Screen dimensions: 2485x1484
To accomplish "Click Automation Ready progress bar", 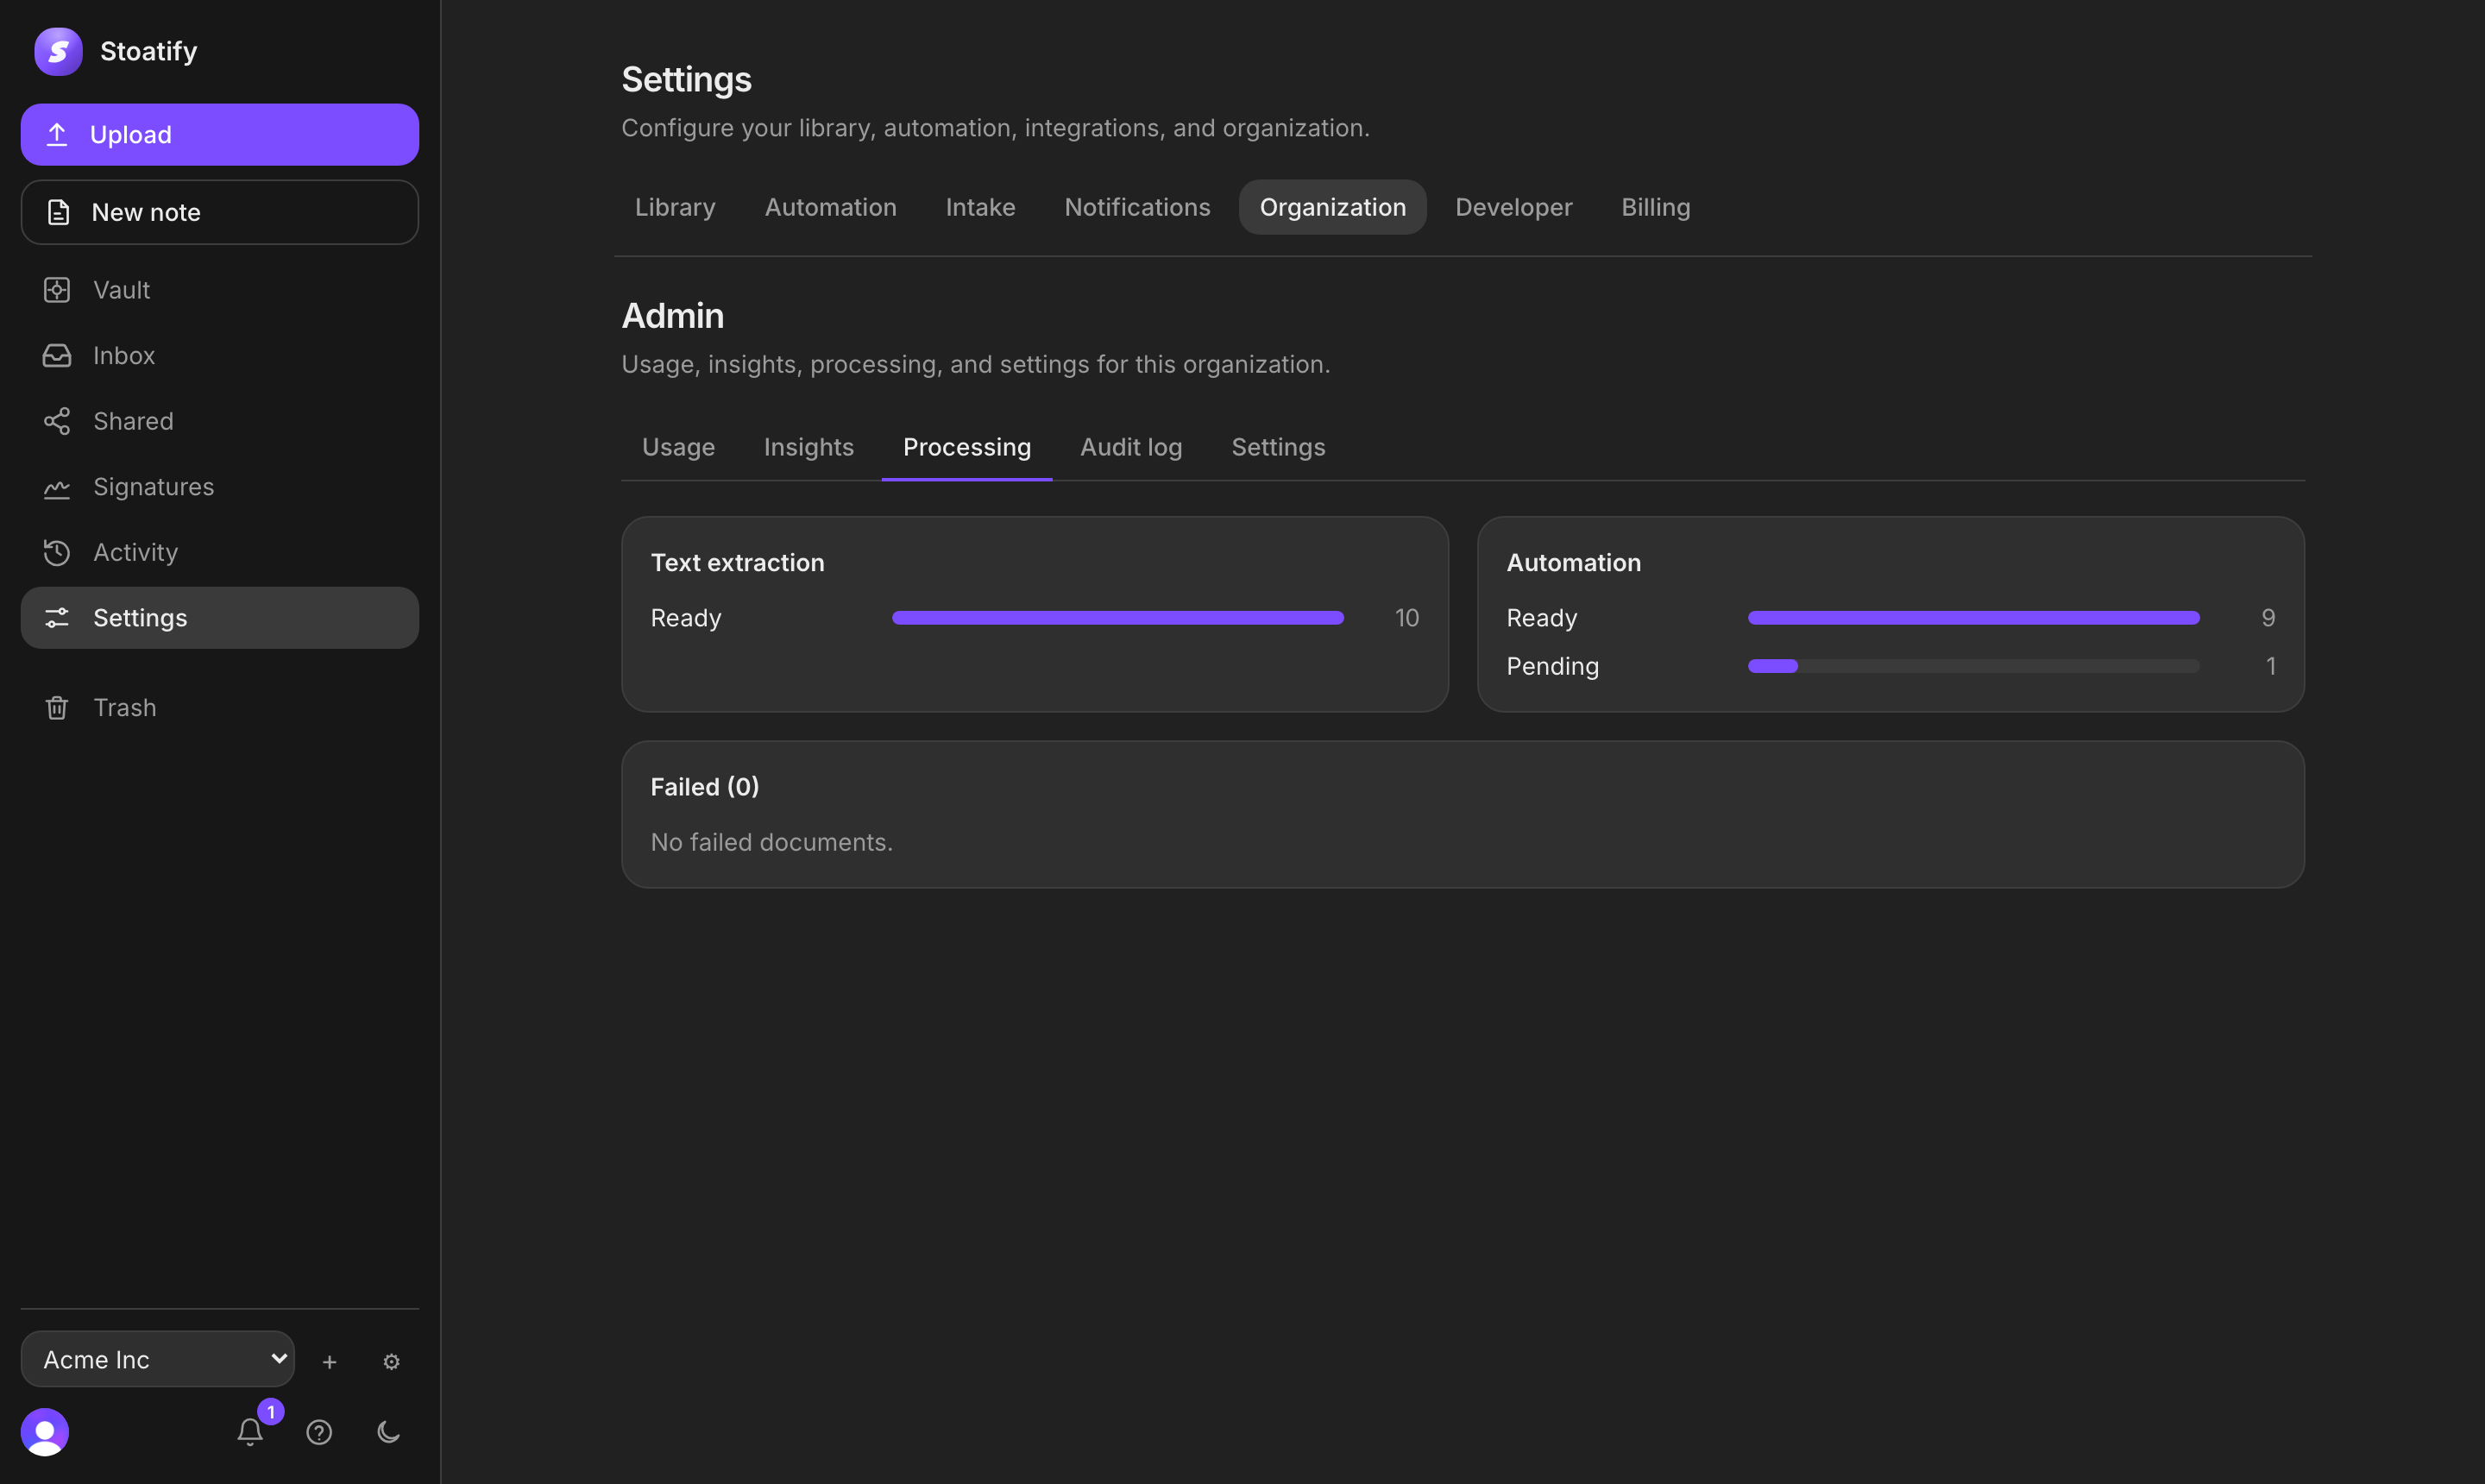I will point(1973,618).
